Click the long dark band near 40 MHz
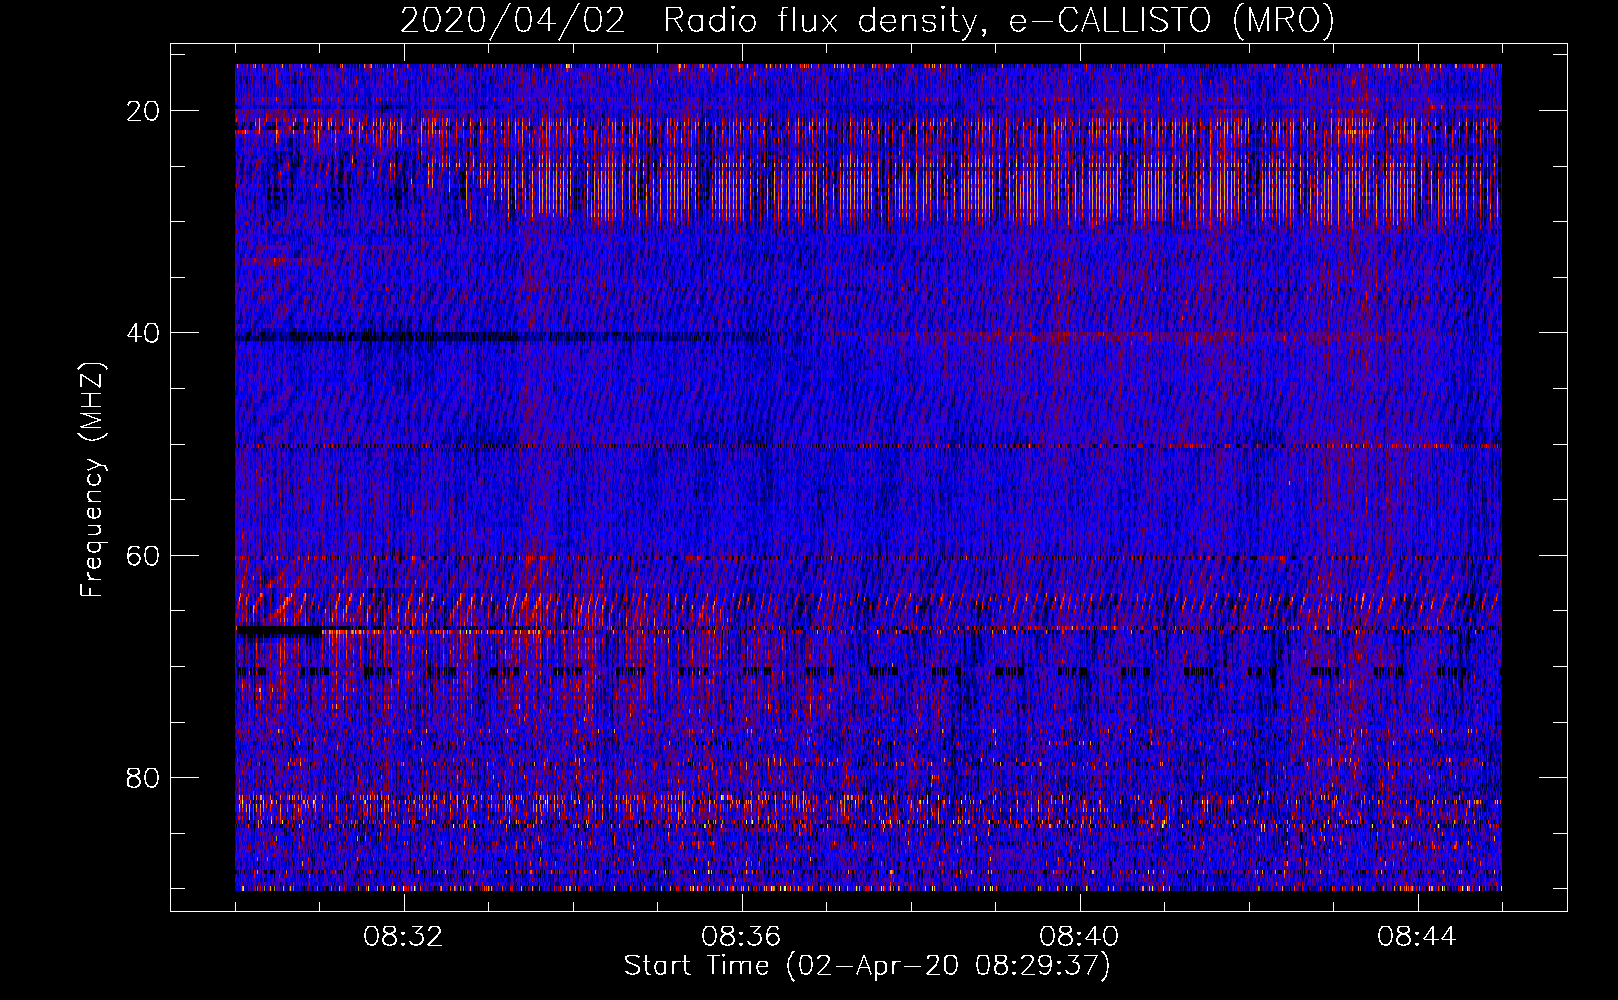 point(505,337)
